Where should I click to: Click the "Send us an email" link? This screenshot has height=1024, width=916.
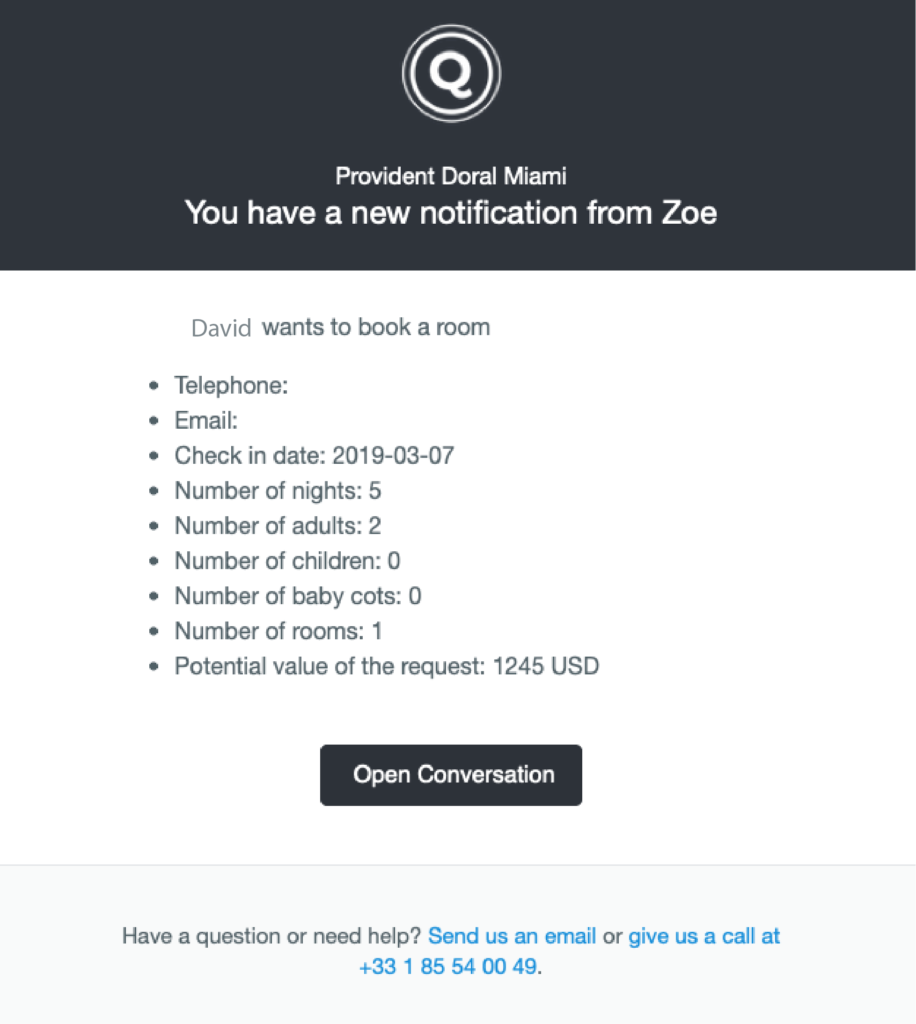point(512,937)
